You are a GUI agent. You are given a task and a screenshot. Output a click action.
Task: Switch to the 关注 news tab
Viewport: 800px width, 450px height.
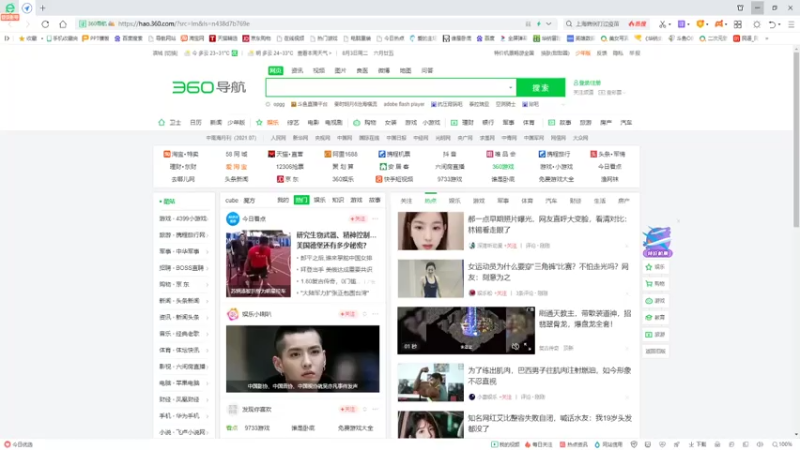pos(406,201)
